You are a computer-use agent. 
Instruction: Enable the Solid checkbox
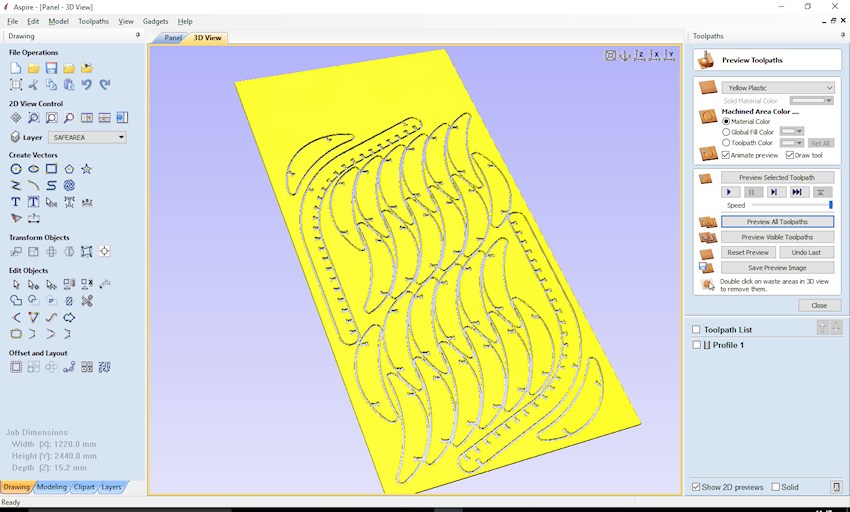[x=776, y=487]
